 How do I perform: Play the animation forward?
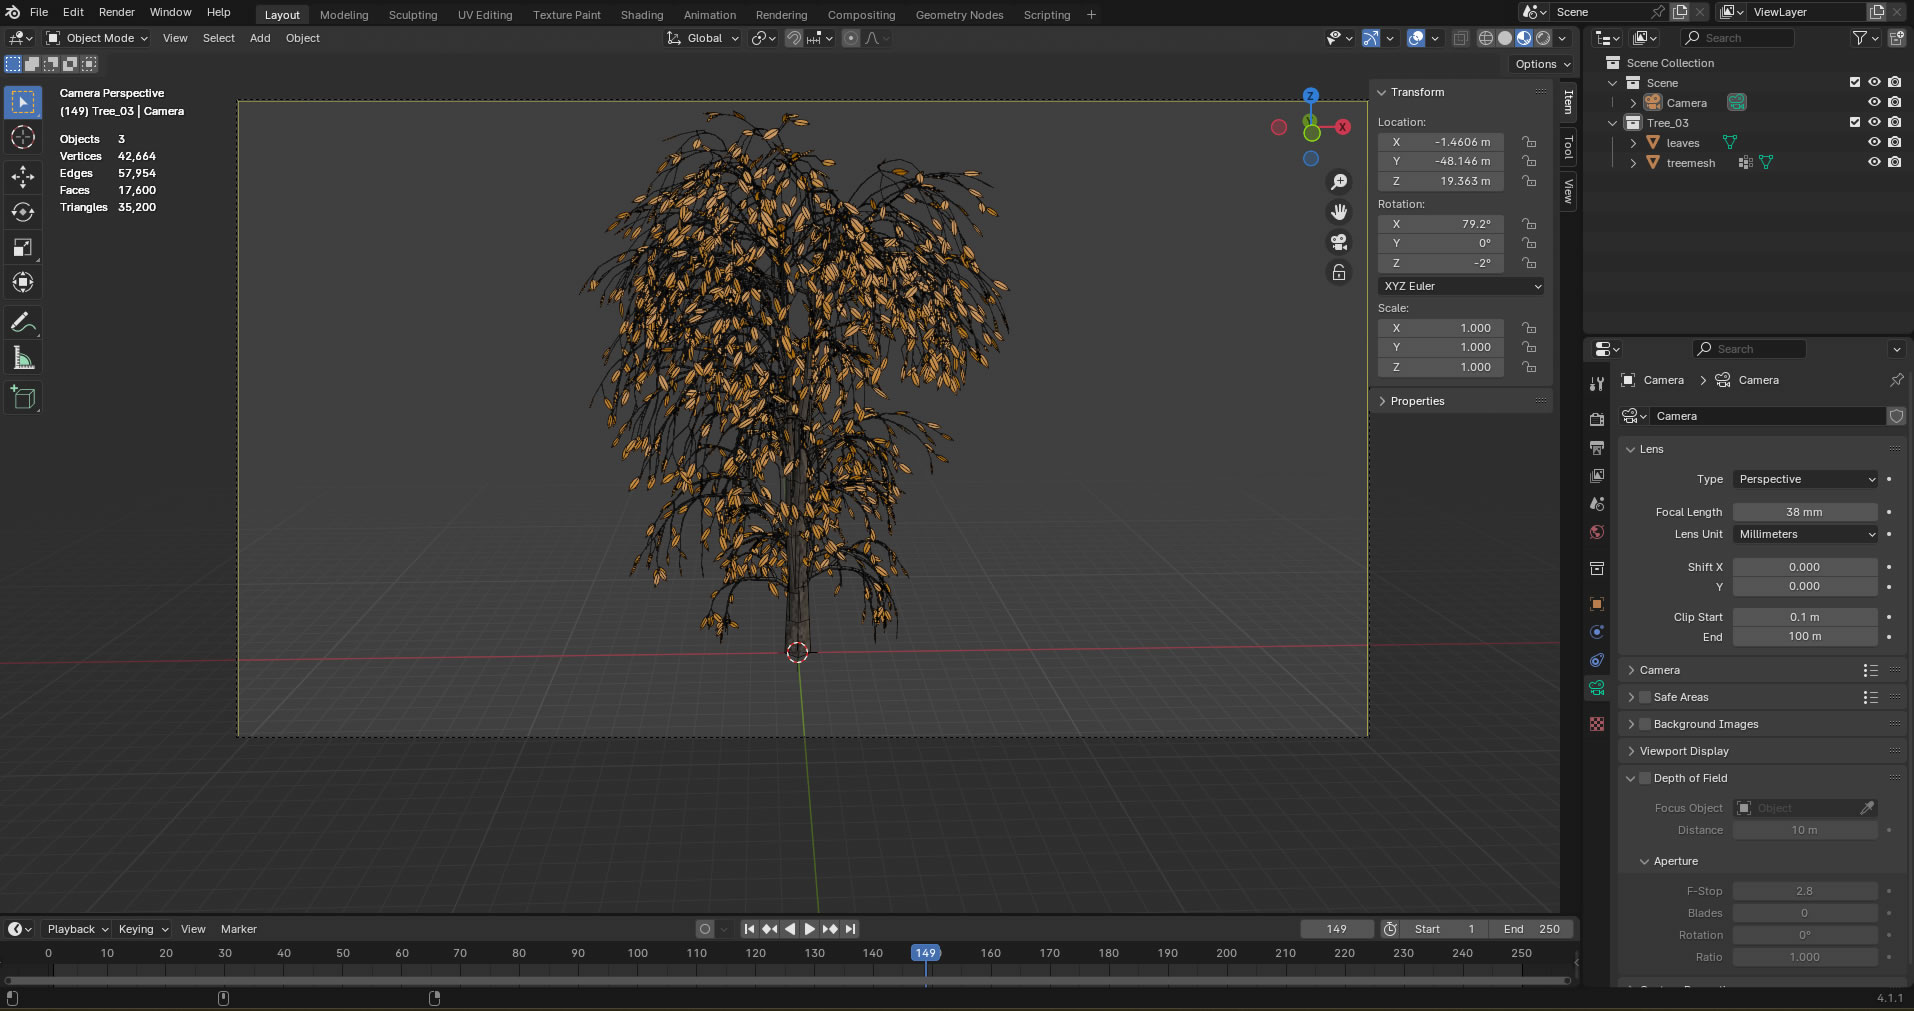(x=810, y=929)
